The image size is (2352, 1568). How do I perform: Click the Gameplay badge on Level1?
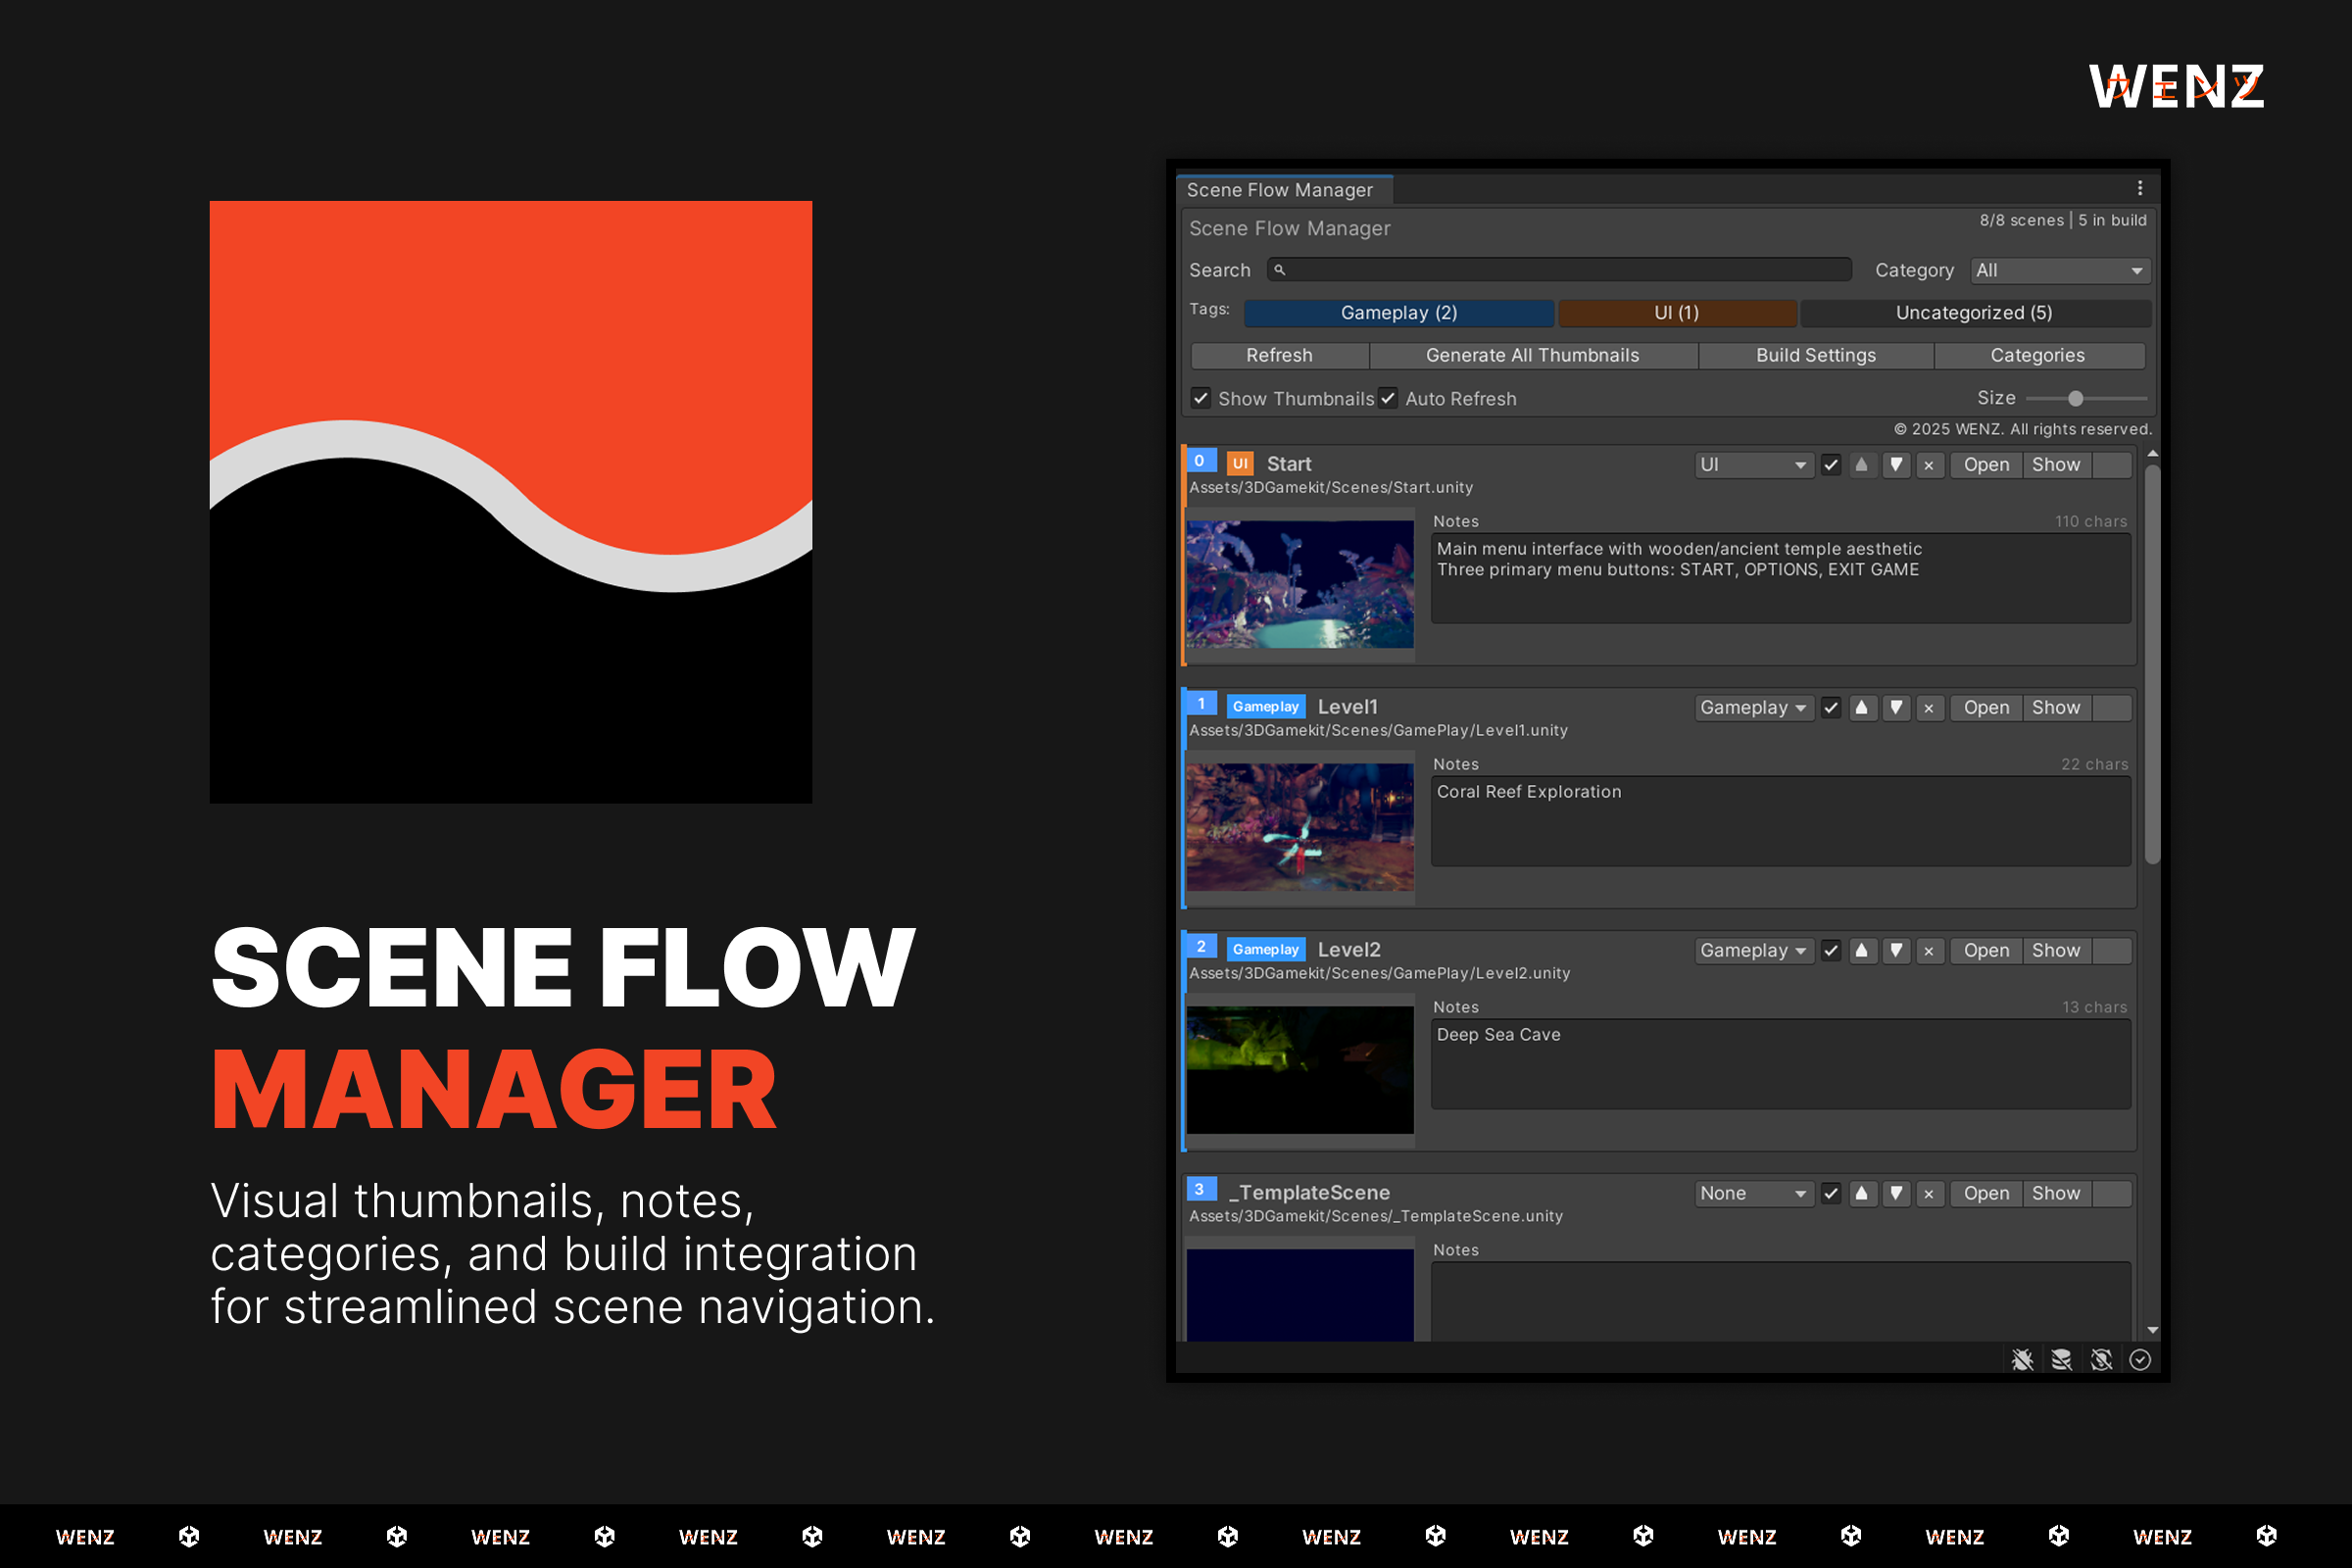(1266, 707)
